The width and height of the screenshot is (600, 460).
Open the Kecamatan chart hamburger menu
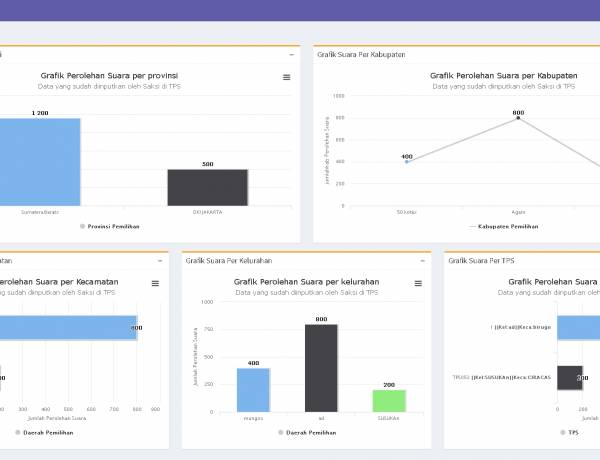tap(155, 283)
